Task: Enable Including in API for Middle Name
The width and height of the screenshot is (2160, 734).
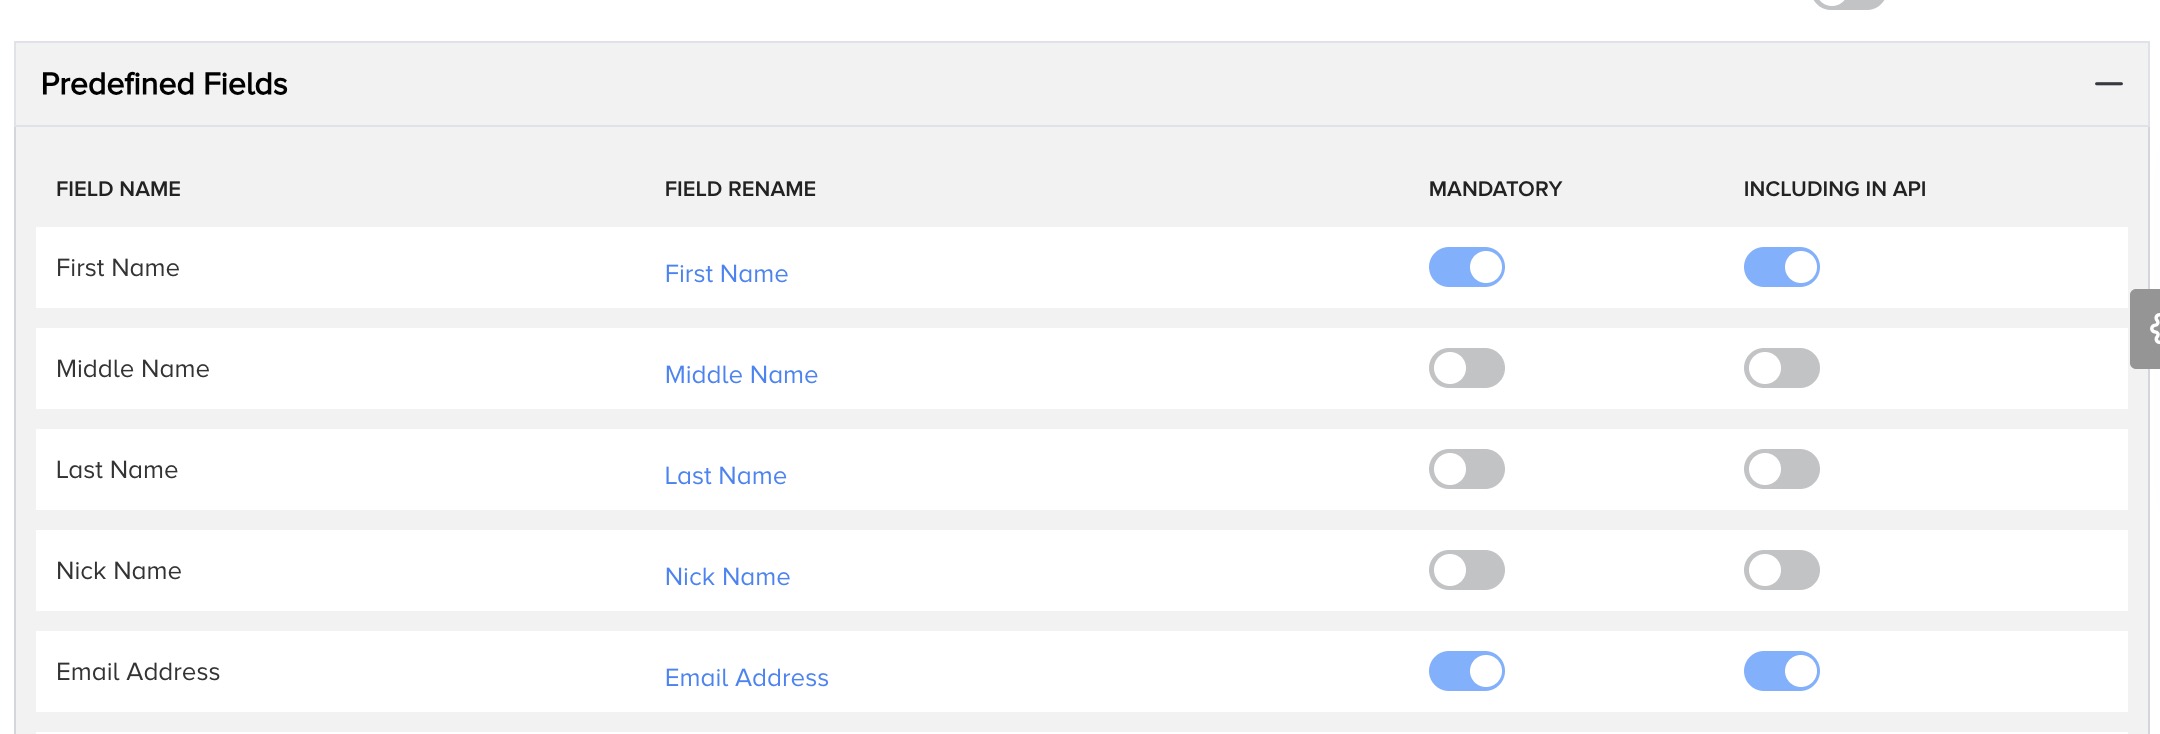Action: click(1781, 369)
